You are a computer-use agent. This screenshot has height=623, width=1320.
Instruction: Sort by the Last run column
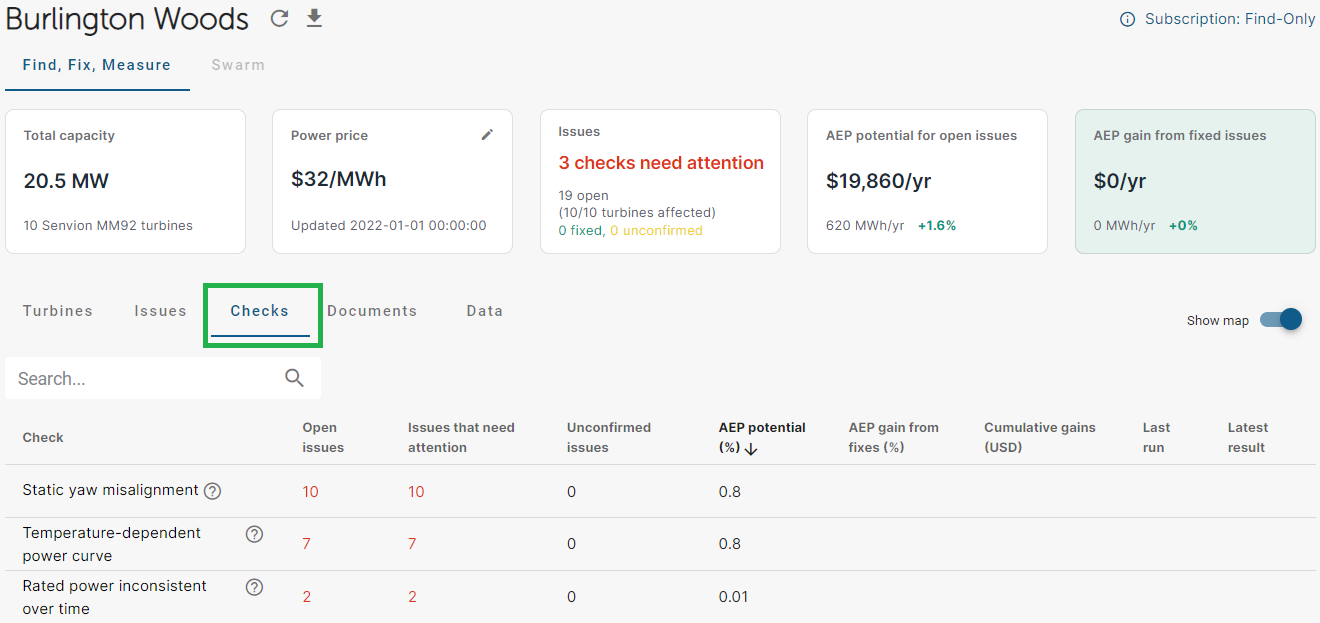(x=1156, y=437)
